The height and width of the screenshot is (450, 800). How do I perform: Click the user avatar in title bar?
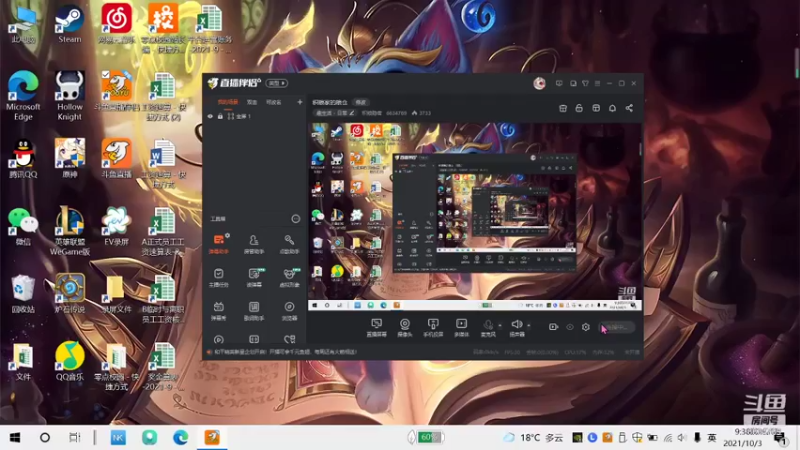(539, 83)
